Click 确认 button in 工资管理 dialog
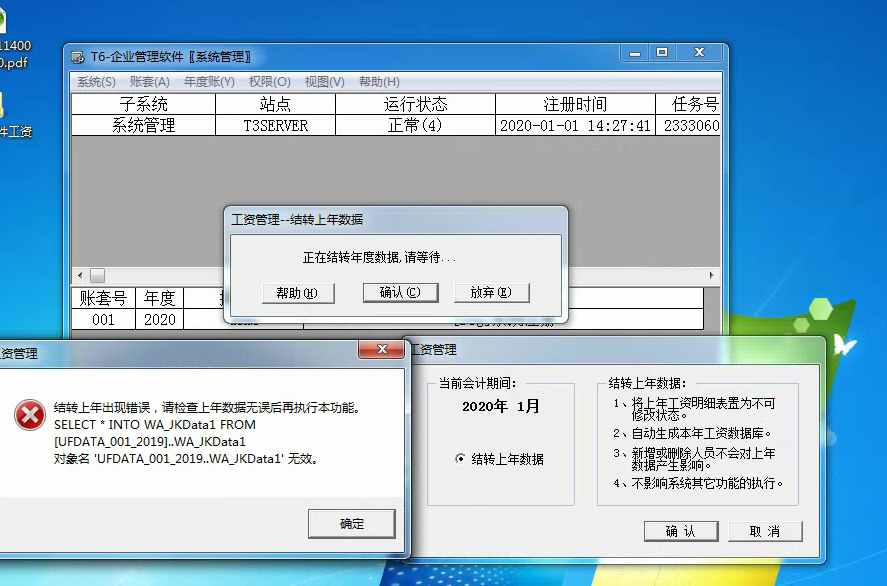Screen dimensions: 887x586 click(x=681, y=531)
